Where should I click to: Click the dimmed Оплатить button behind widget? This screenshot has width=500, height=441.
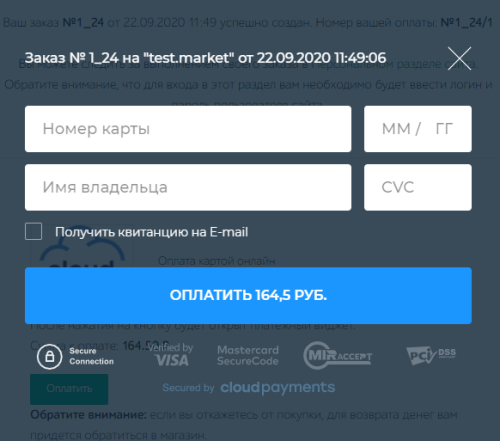[x=69, y=389]
